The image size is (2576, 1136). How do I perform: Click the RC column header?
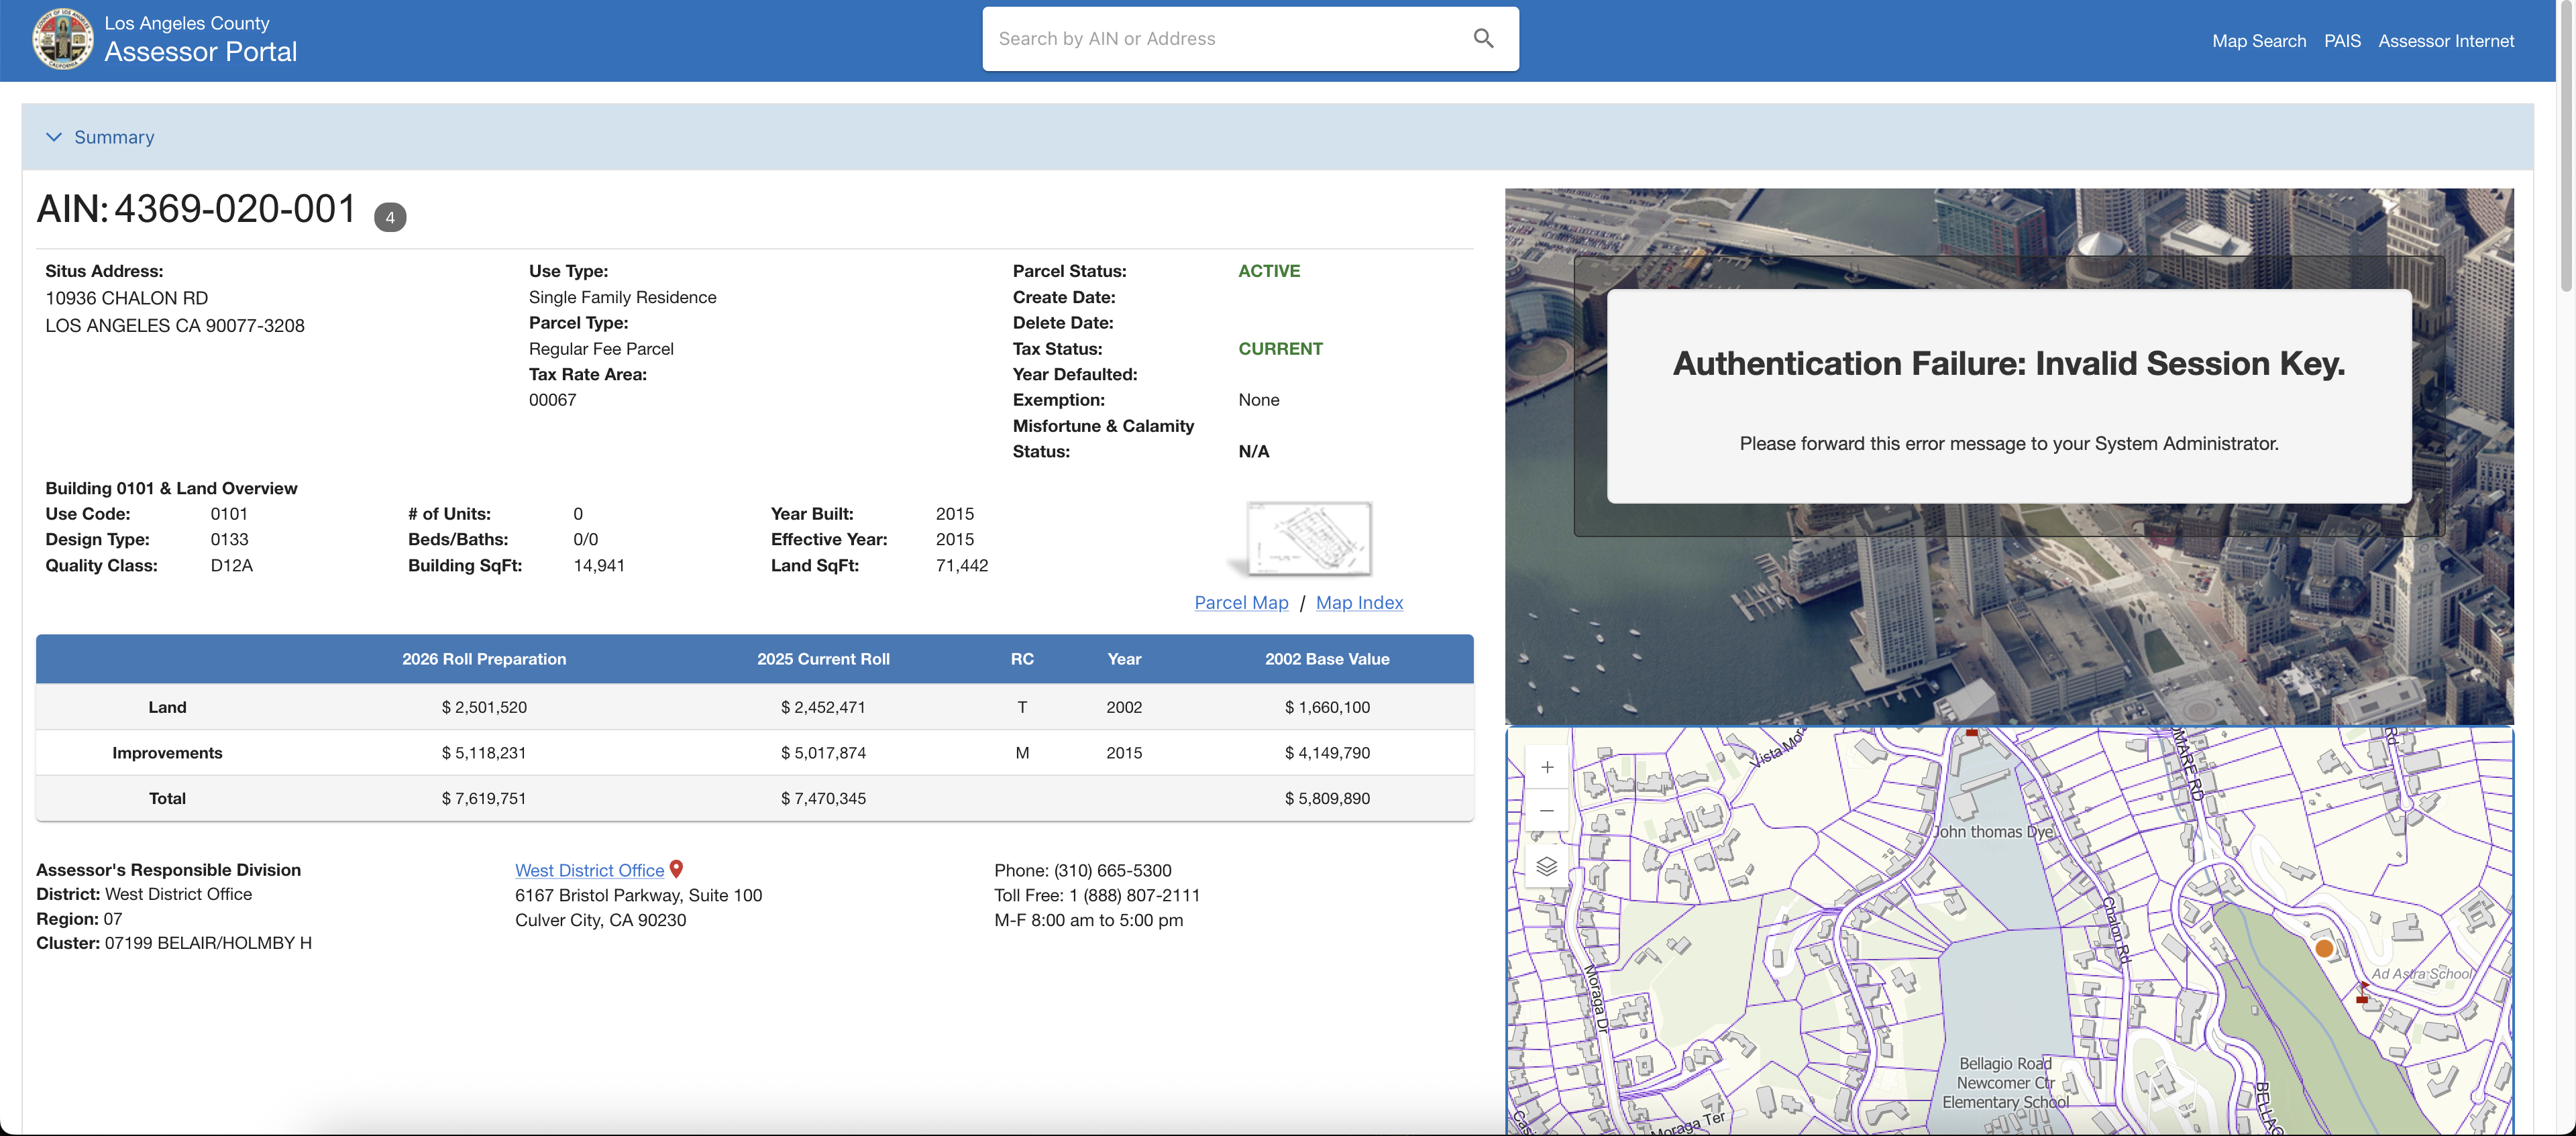tap(1022, 659)
